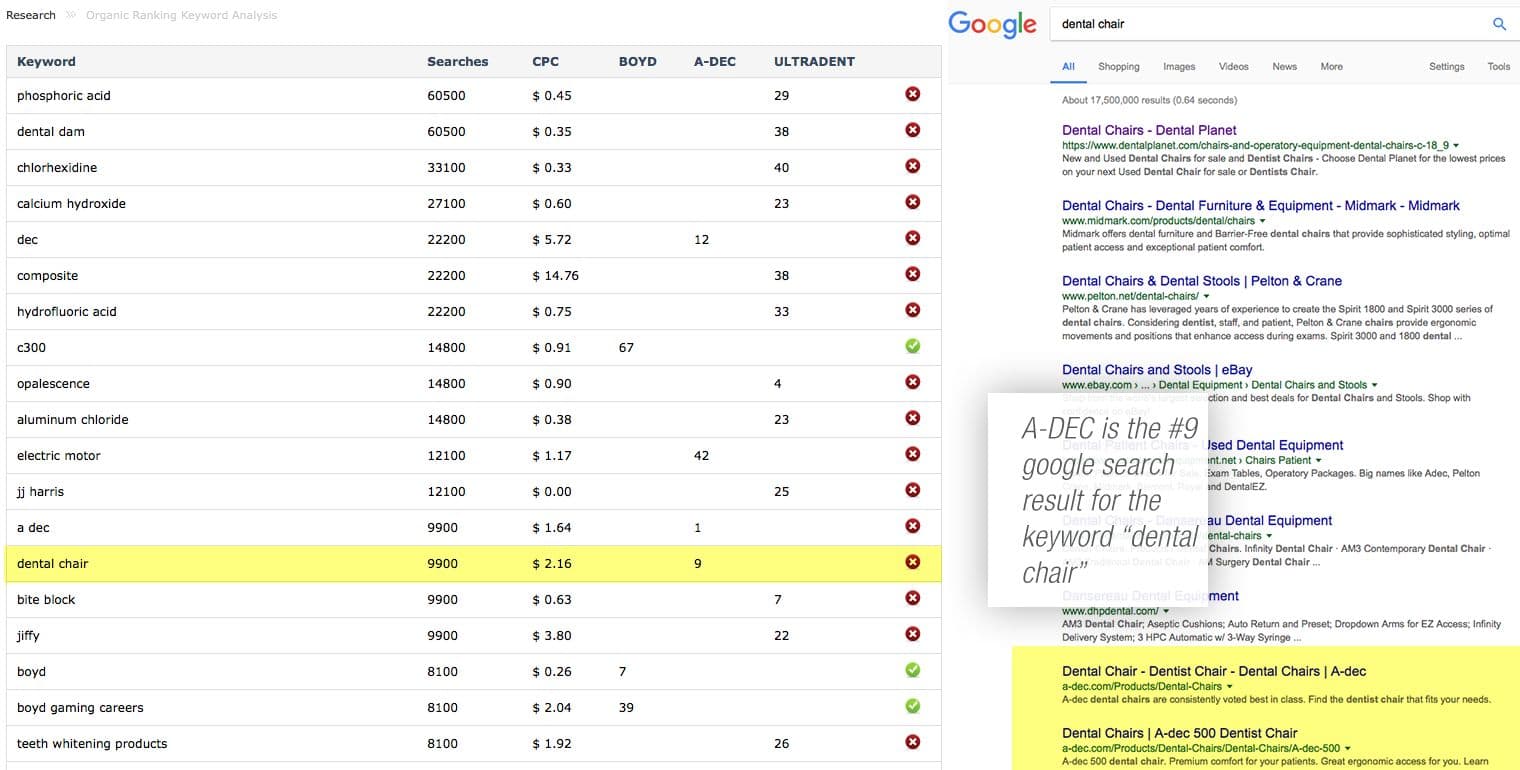
Task: Open the midmark.com URL dropdown arrow
Action: [1262, 221]
